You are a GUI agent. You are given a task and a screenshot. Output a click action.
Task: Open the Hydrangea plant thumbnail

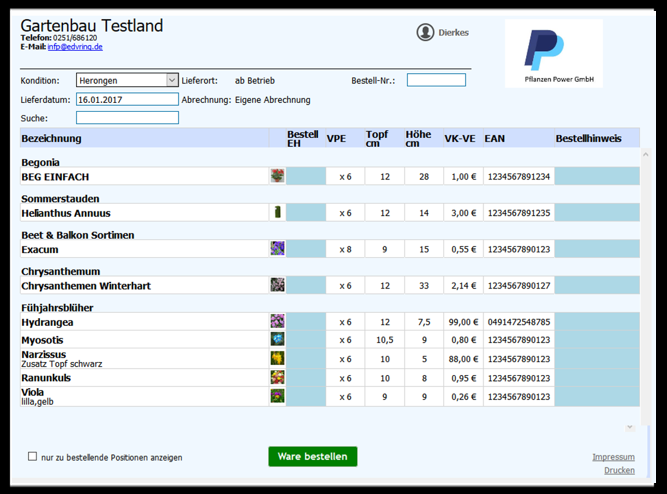tap(277, 322)
